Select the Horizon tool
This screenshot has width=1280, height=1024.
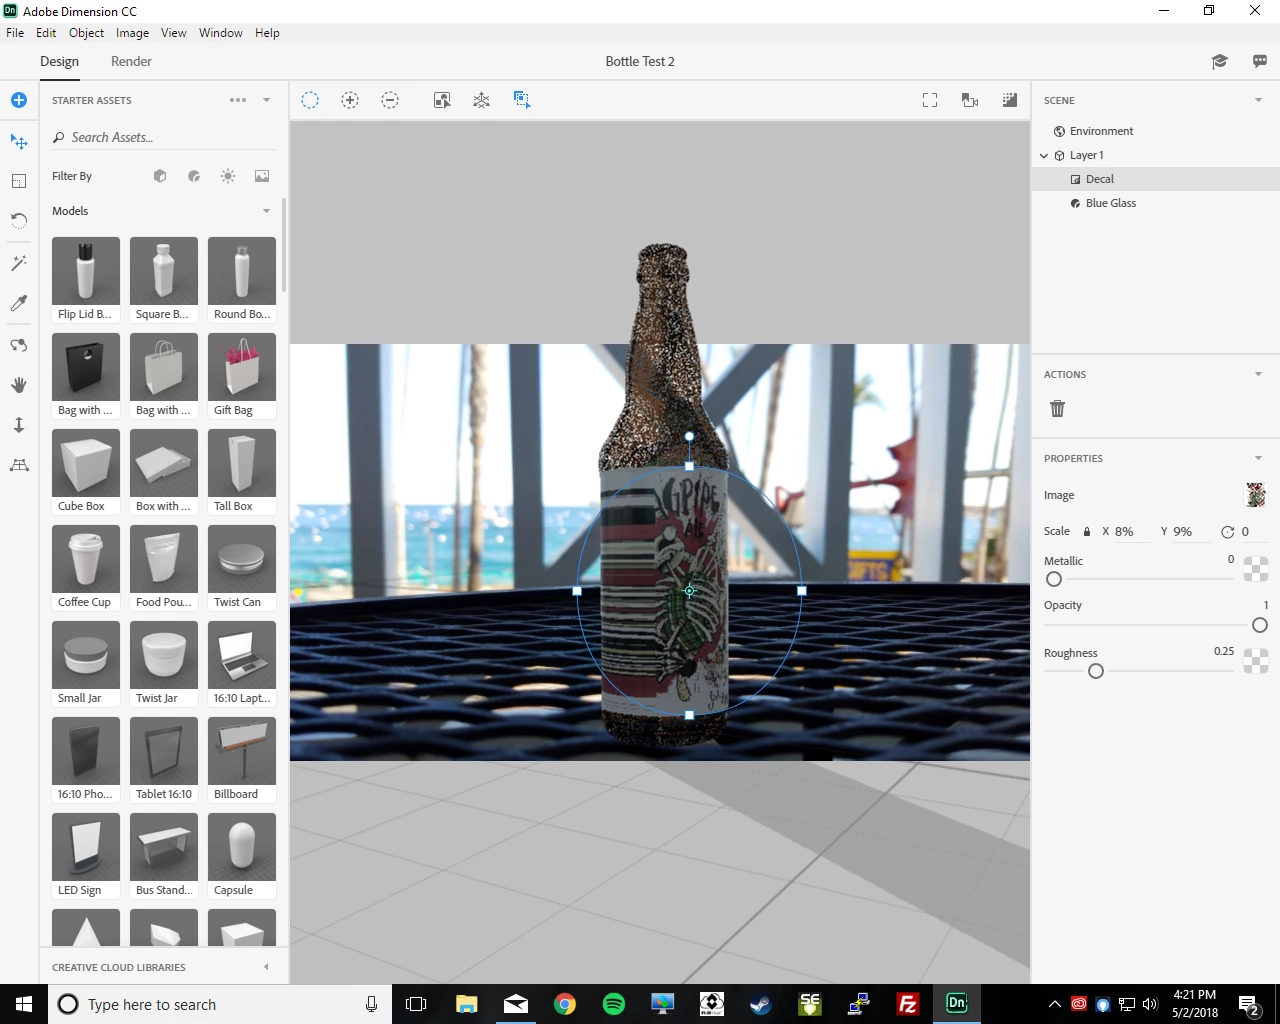(18, 465)
